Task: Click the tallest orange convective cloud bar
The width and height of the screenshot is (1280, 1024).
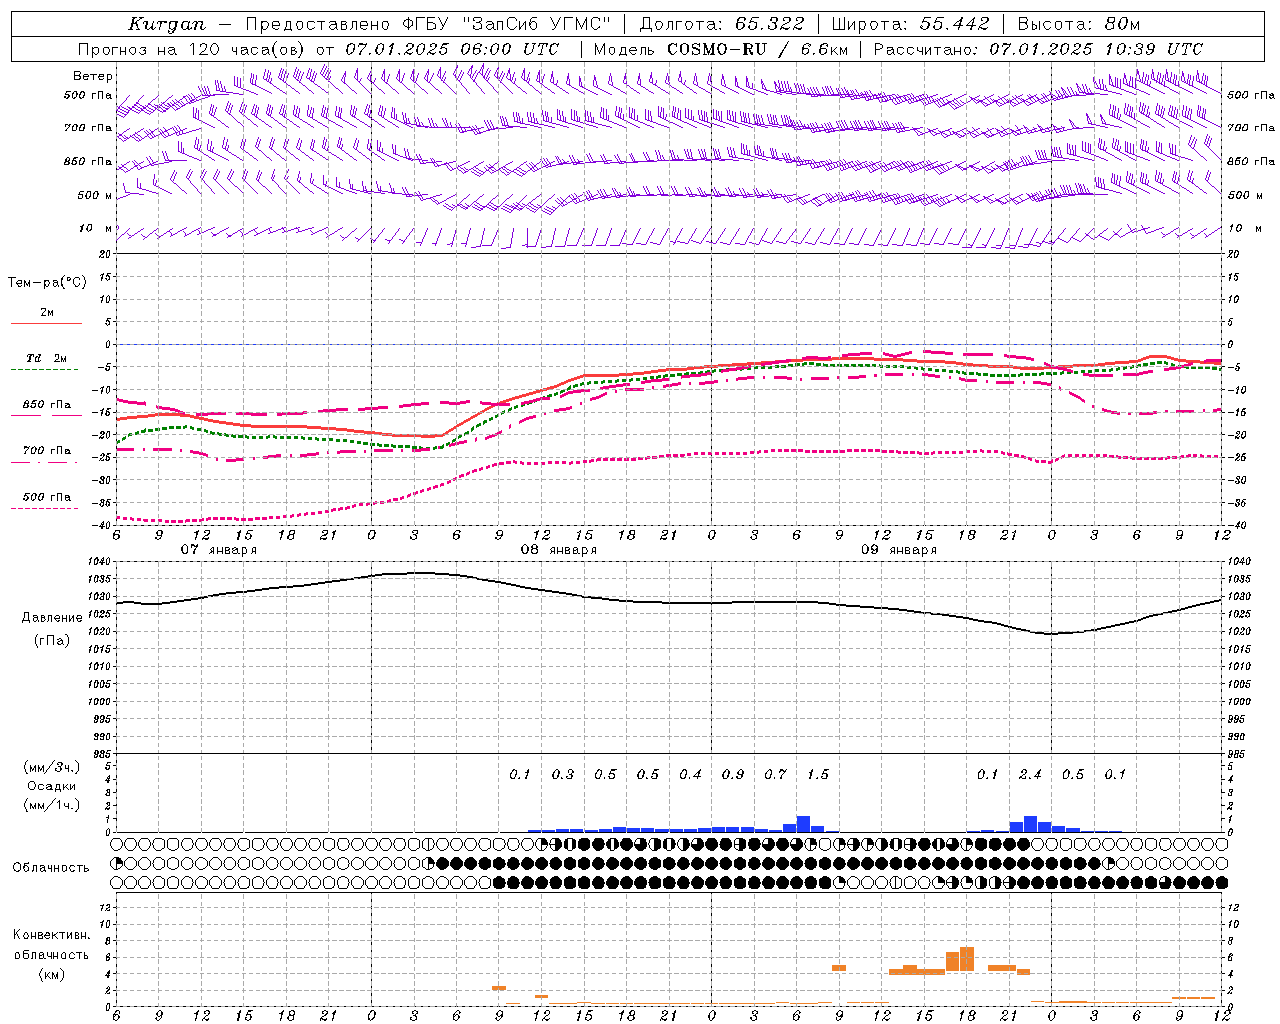Action: point(967,959)
